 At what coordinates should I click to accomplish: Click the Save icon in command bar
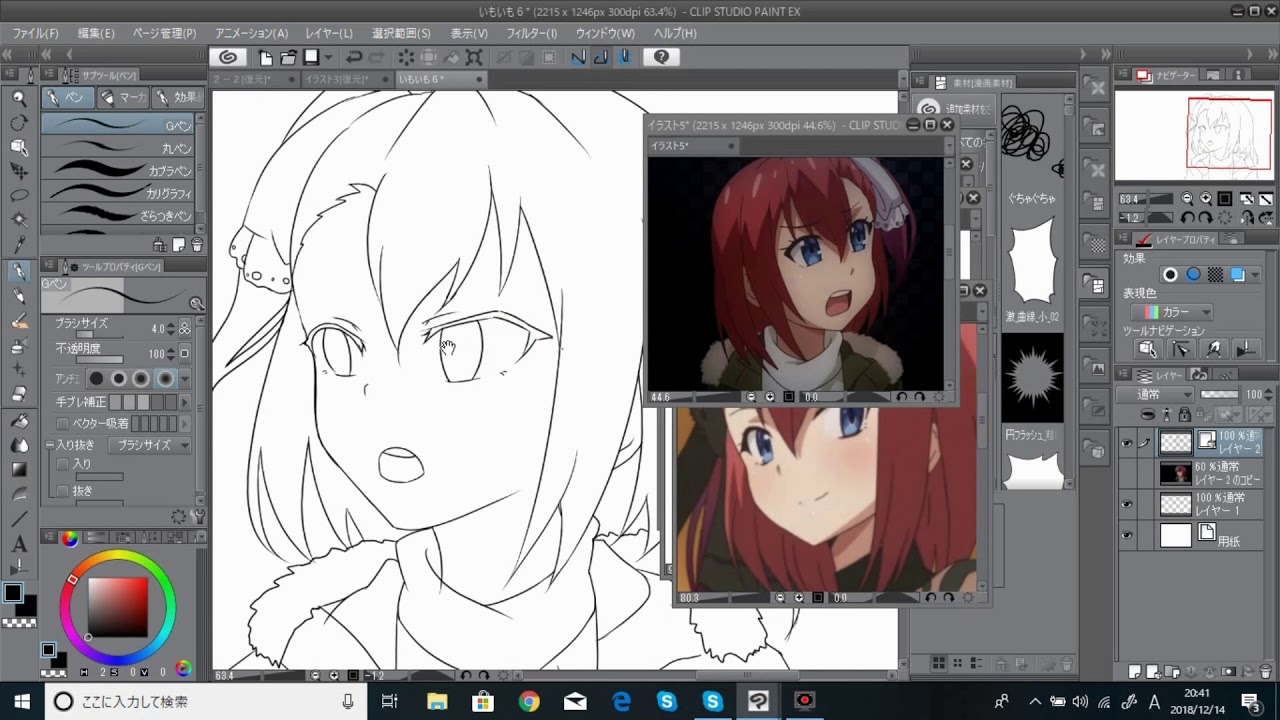(311, 57)
